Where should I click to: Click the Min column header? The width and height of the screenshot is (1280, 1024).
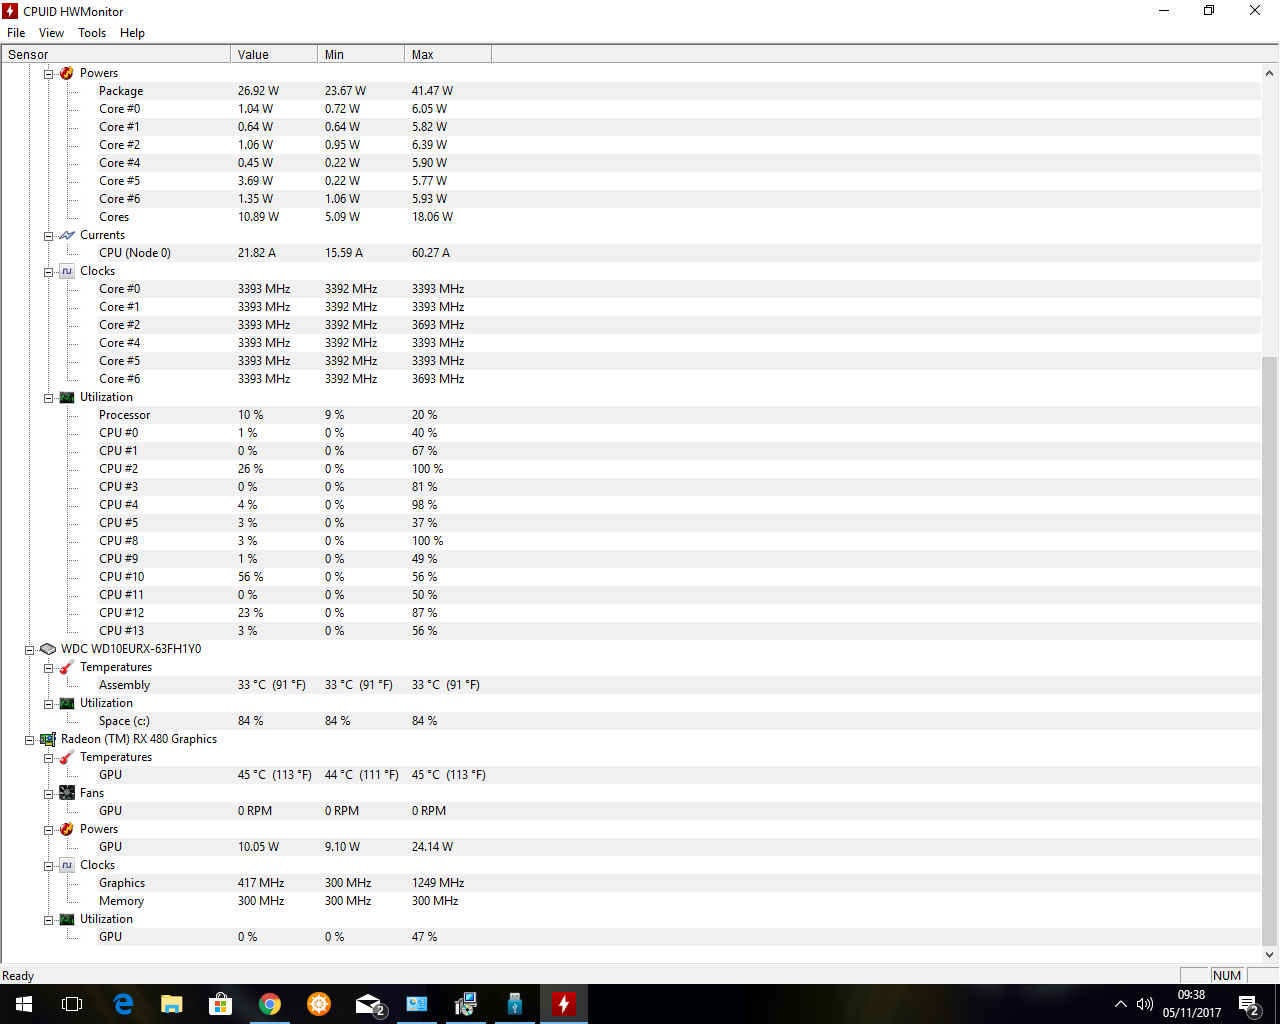361,54
